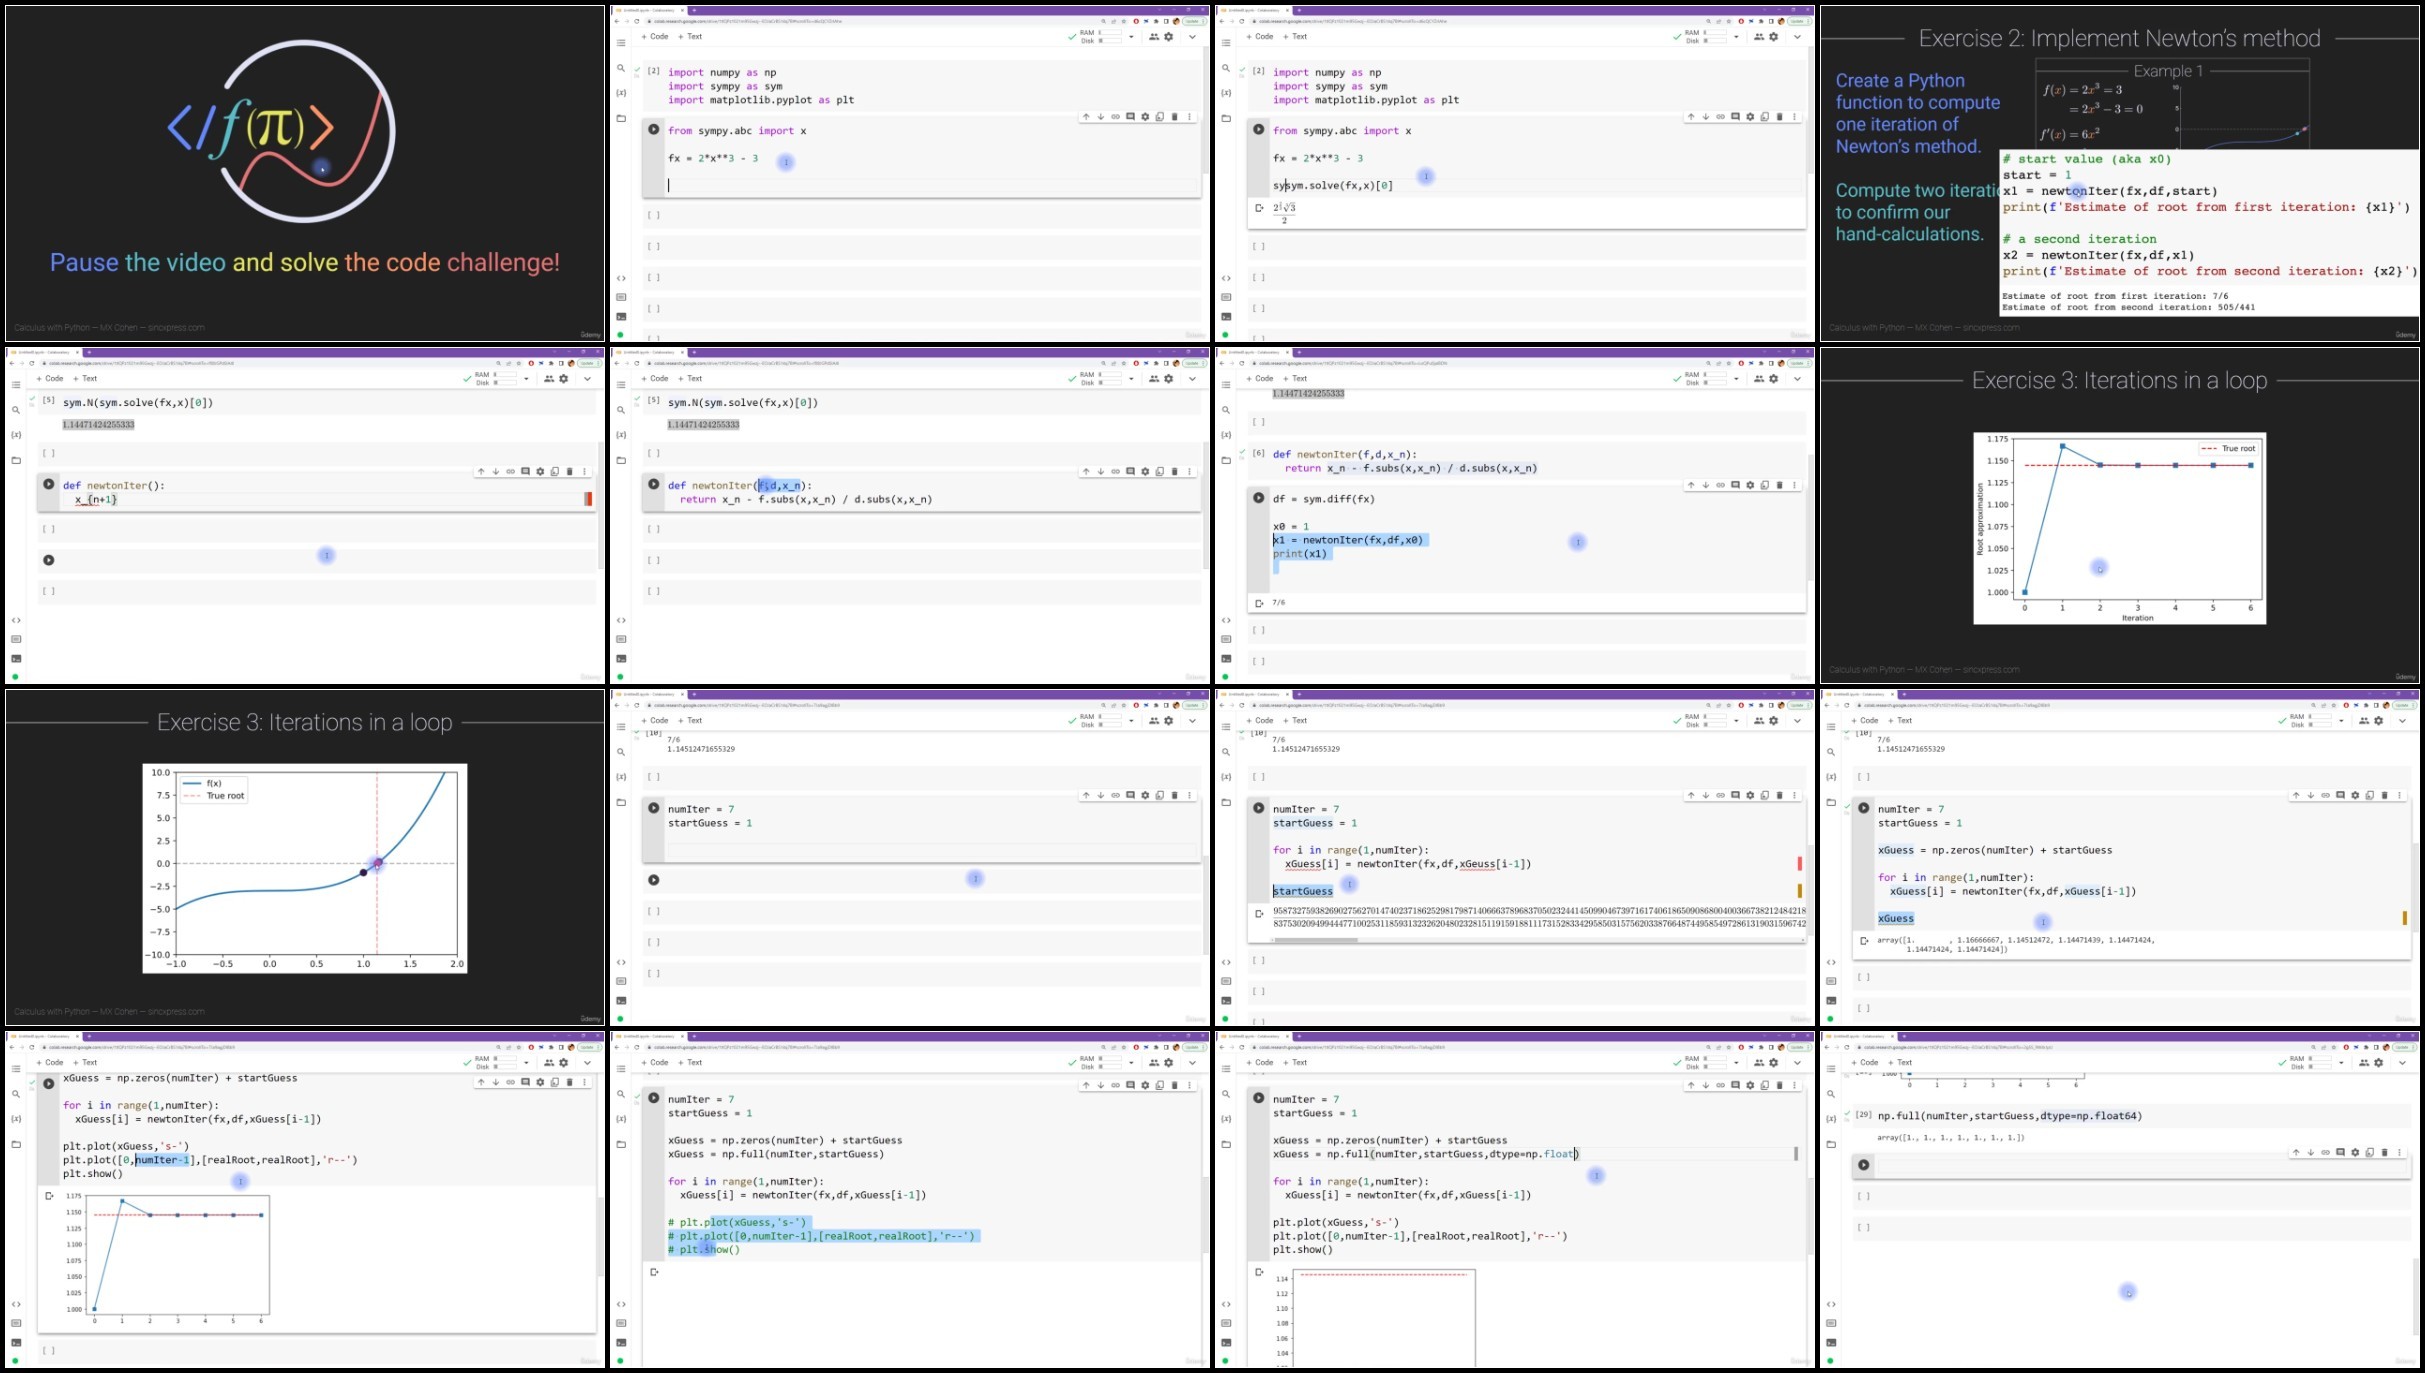This screenshot has height=1373, width=2425.
Task: Run the cell ending with 'sysym.solve(fx,x)[0]'
Action: pyautogui.click(x=1258, y=129)
